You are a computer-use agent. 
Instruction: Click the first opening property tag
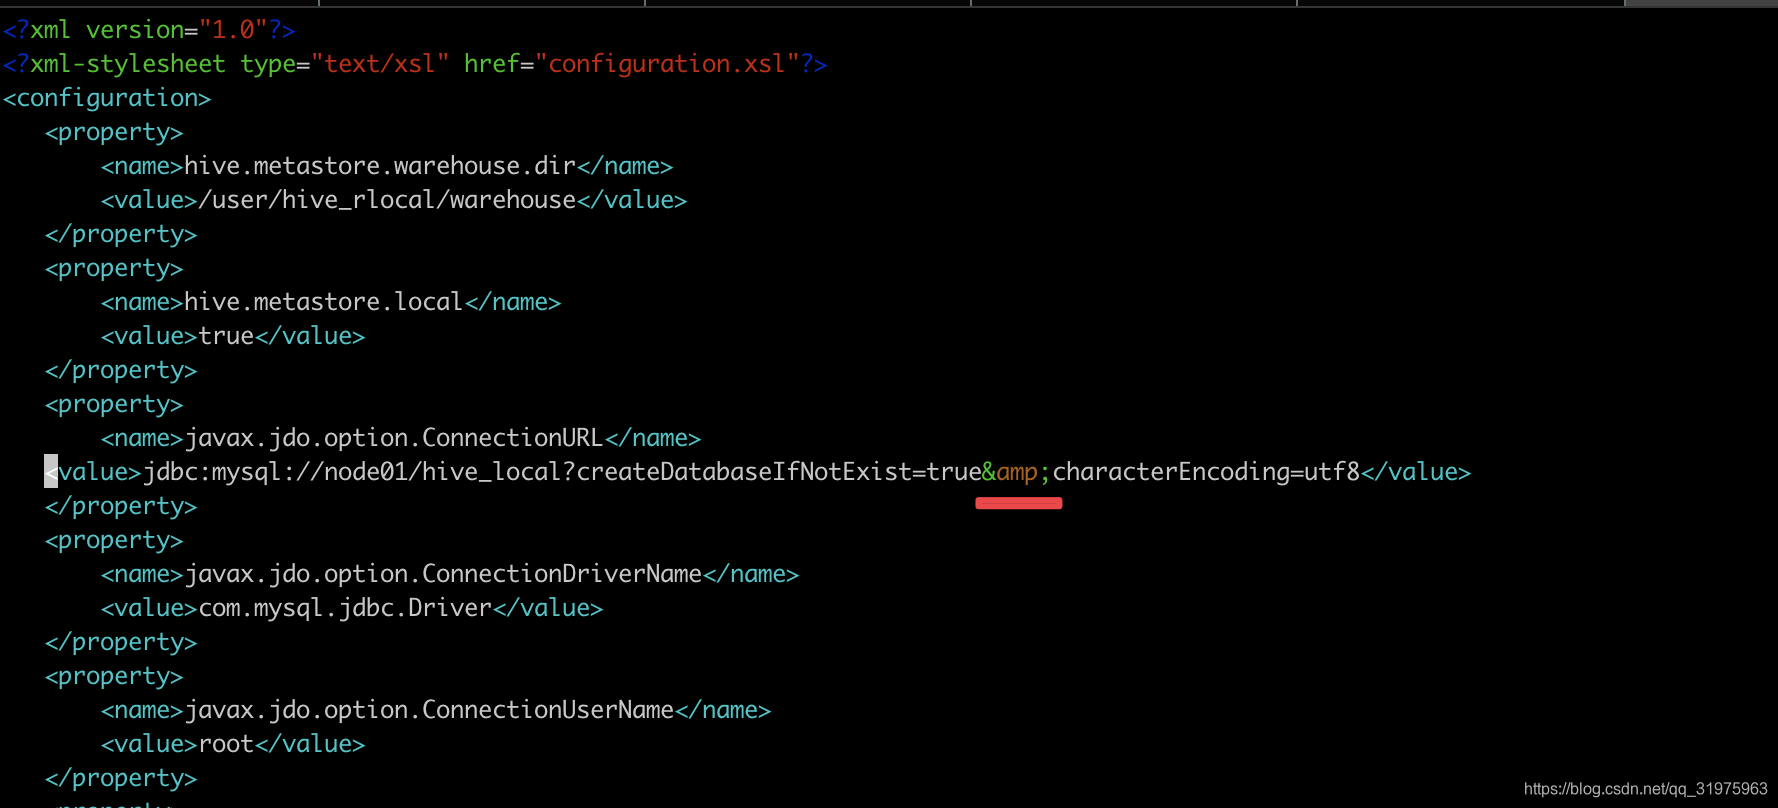pyautogui.click(x=114, y=132)
